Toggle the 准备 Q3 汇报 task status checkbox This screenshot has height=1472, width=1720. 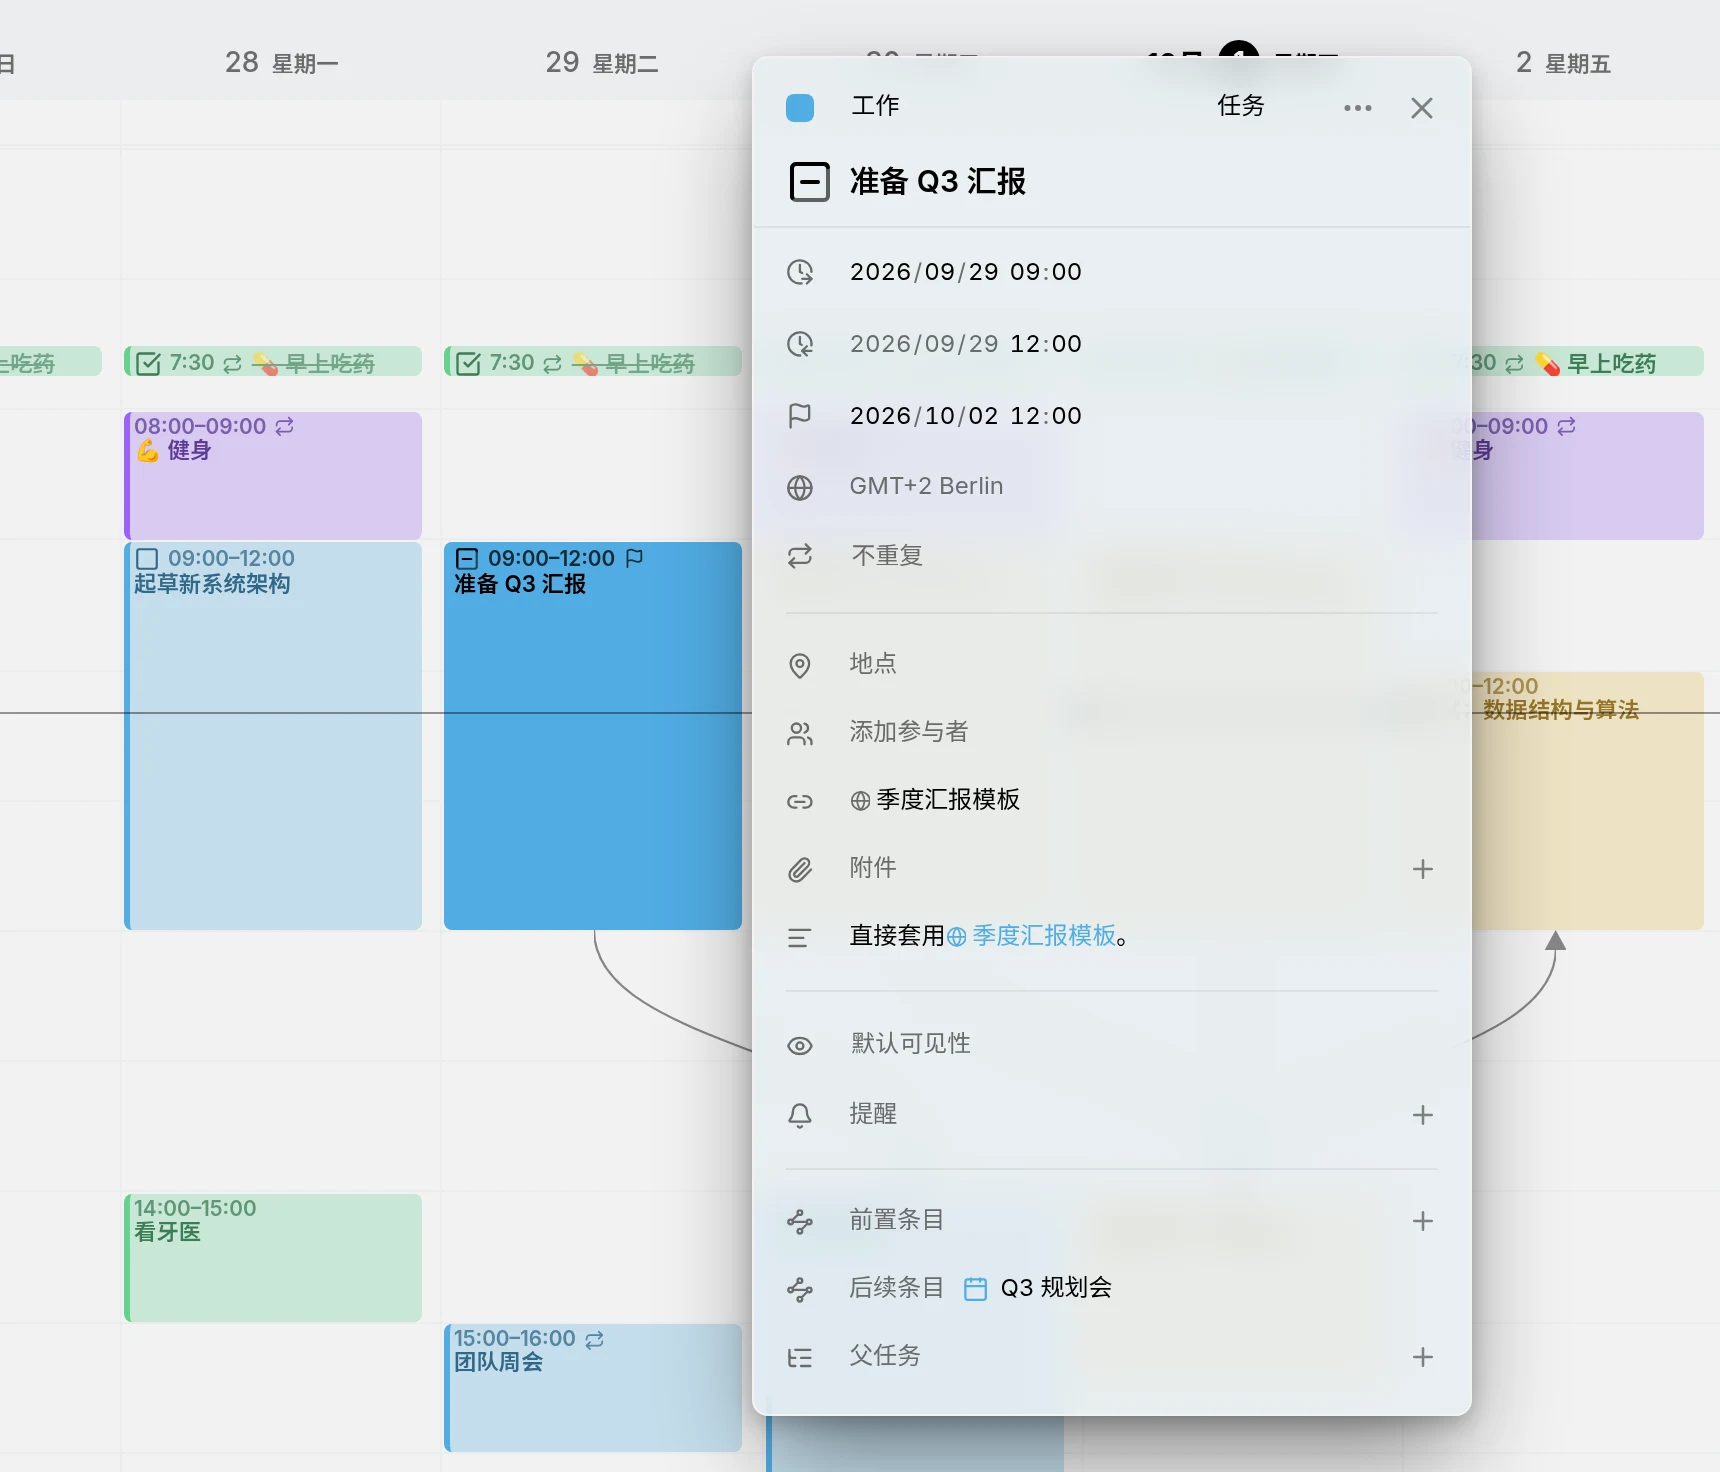[x=809, y=182]
